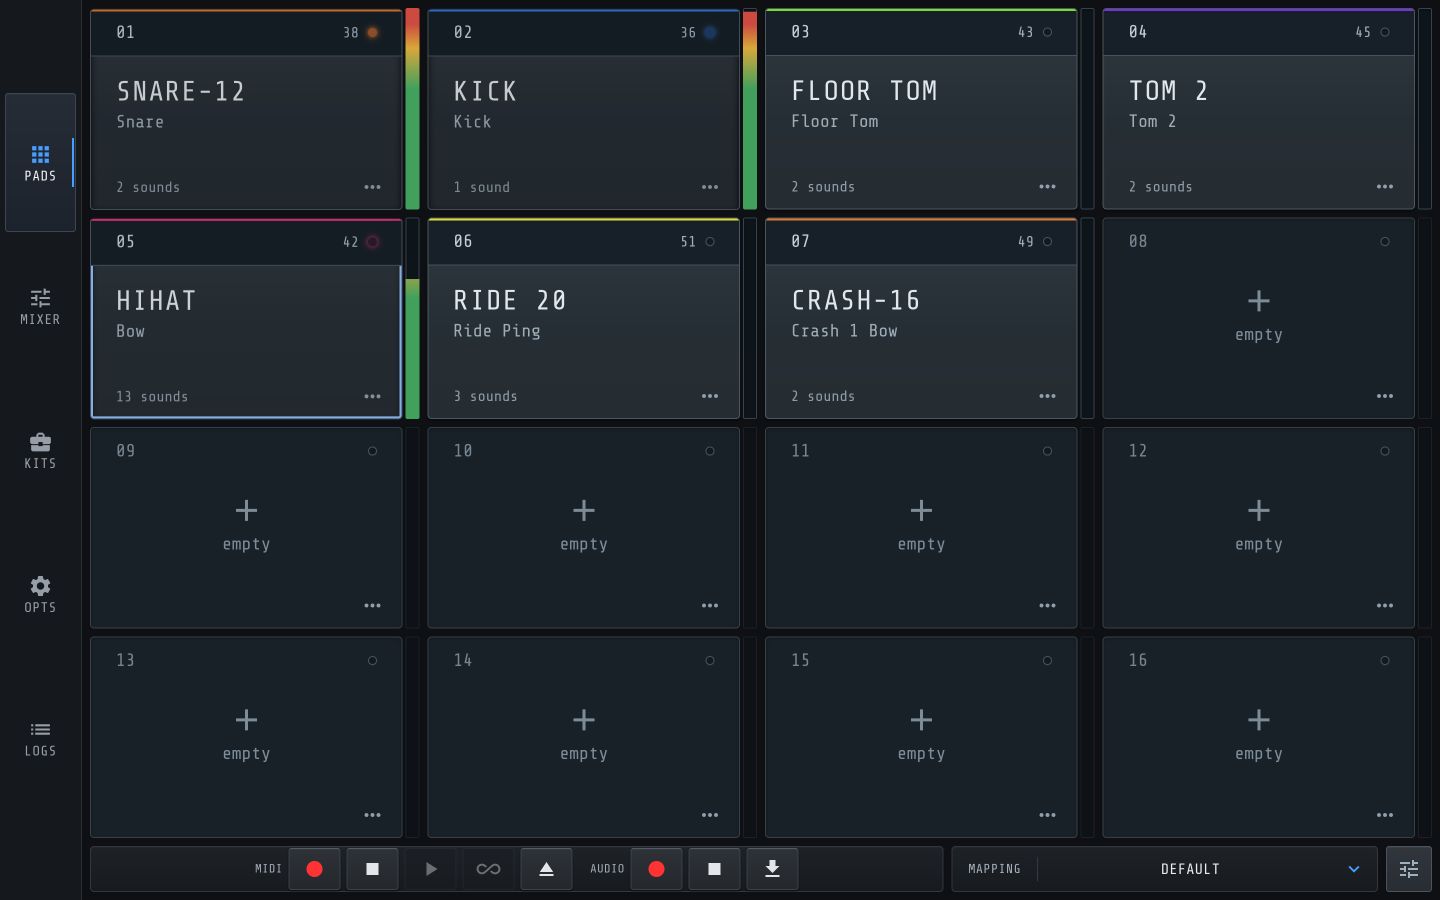This screenshot has height=900, width=1440.
Task: Toggle orange indicator dot on pad 01
Action: pos(372,32)
